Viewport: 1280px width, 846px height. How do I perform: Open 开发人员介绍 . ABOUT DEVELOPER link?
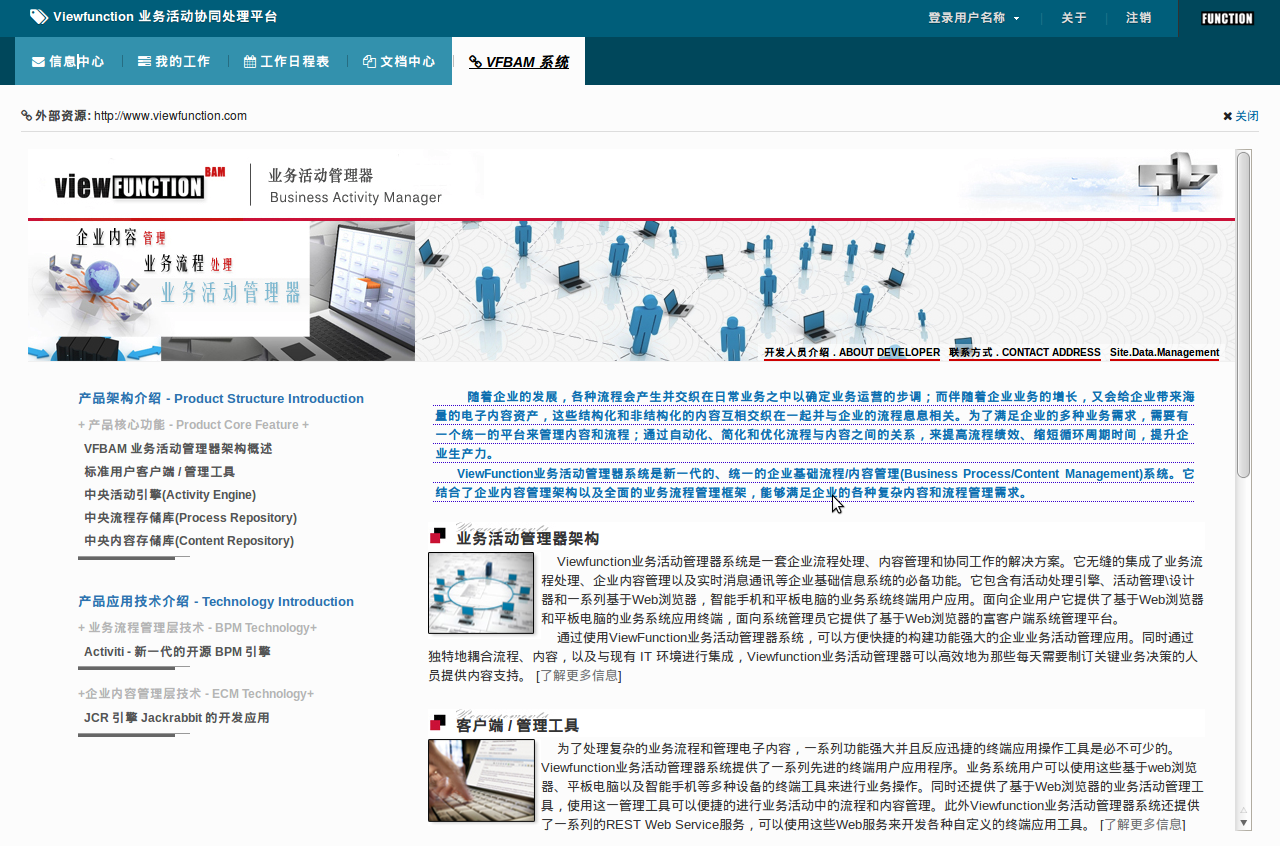[852, 352]
